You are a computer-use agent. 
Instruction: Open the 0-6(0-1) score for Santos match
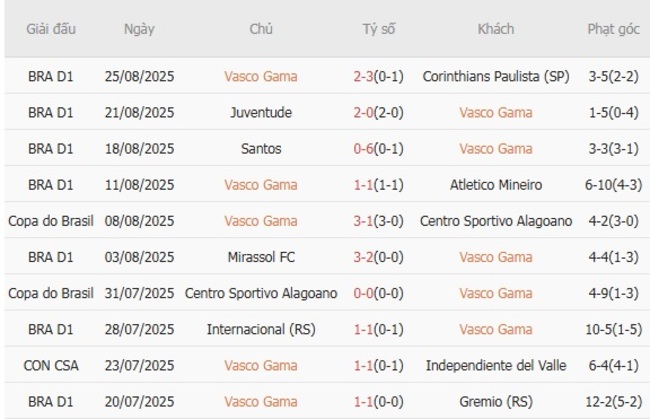click(379, 148)
